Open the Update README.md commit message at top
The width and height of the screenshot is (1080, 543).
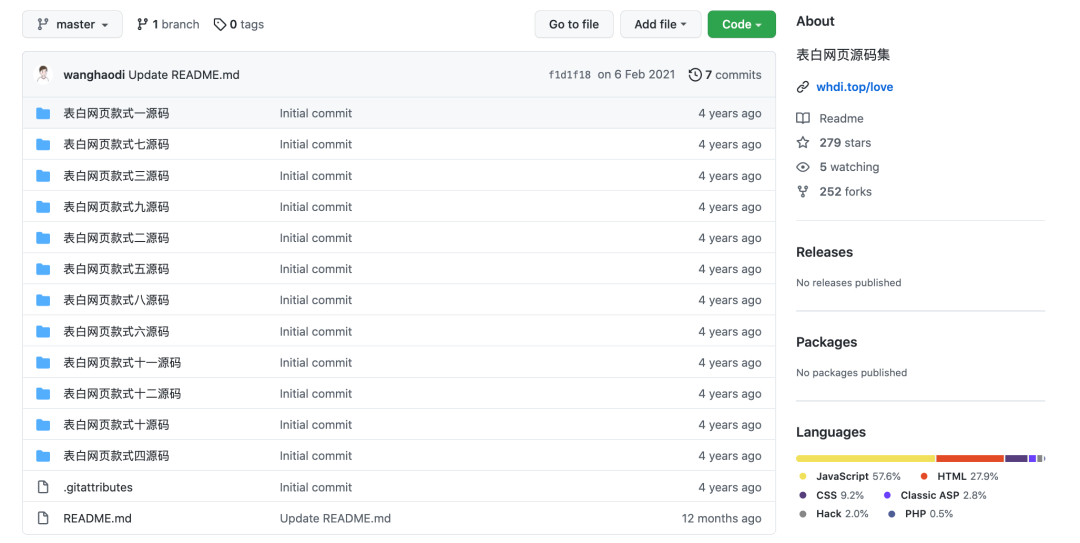coord(184,74)
